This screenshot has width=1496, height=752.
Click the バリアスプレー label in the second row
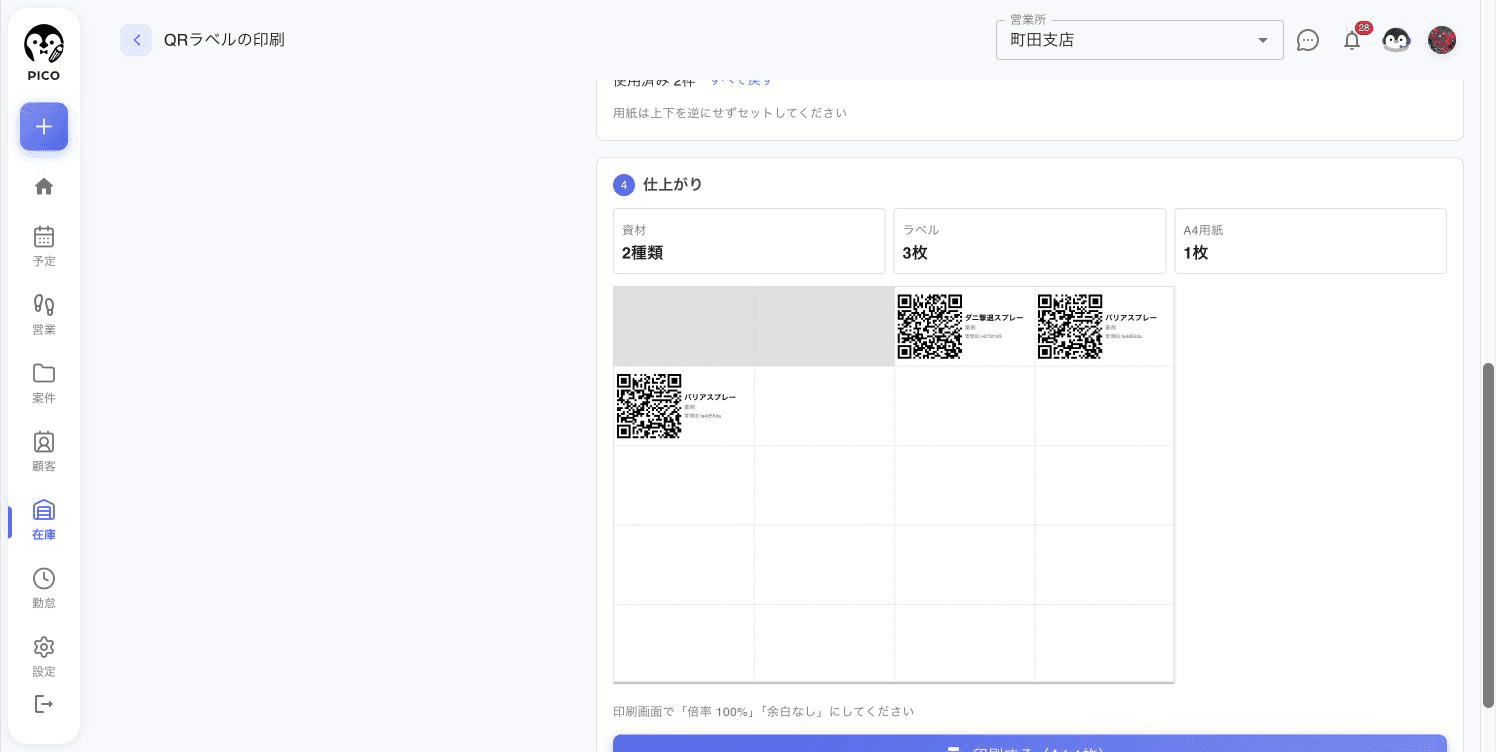tap(683, 406)
